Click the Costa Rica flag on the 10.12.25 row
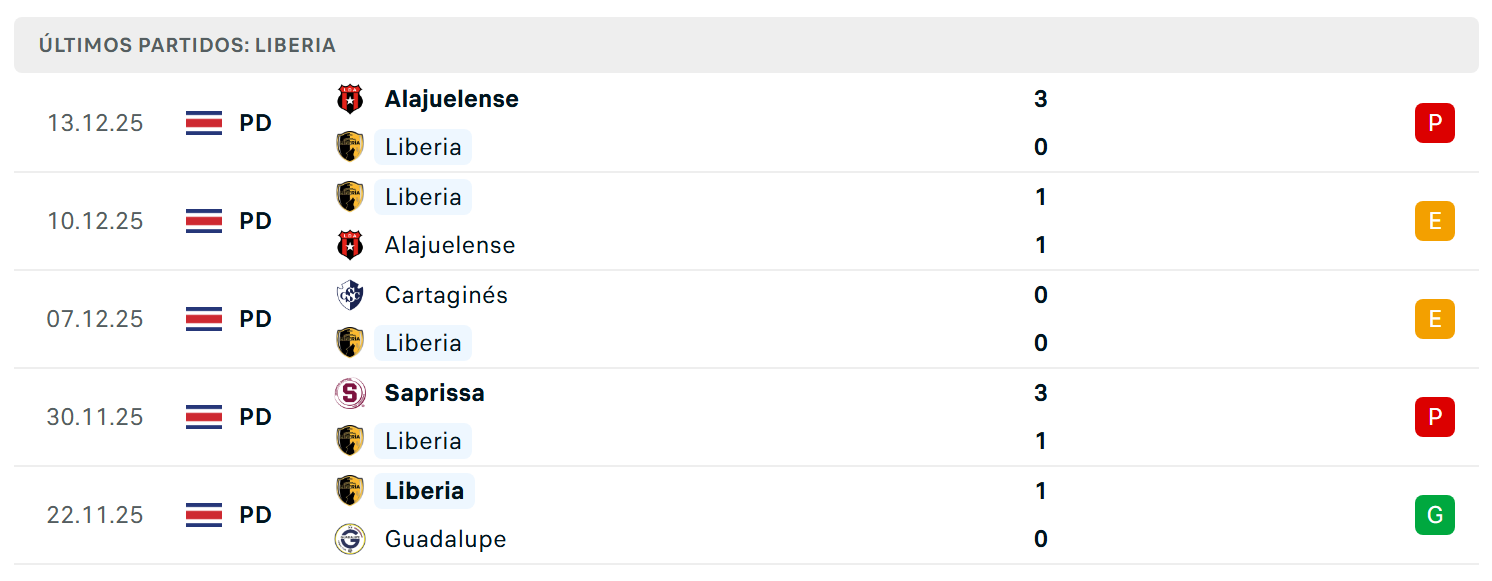Screen dimensions: 1492x581 pos(204,221)
